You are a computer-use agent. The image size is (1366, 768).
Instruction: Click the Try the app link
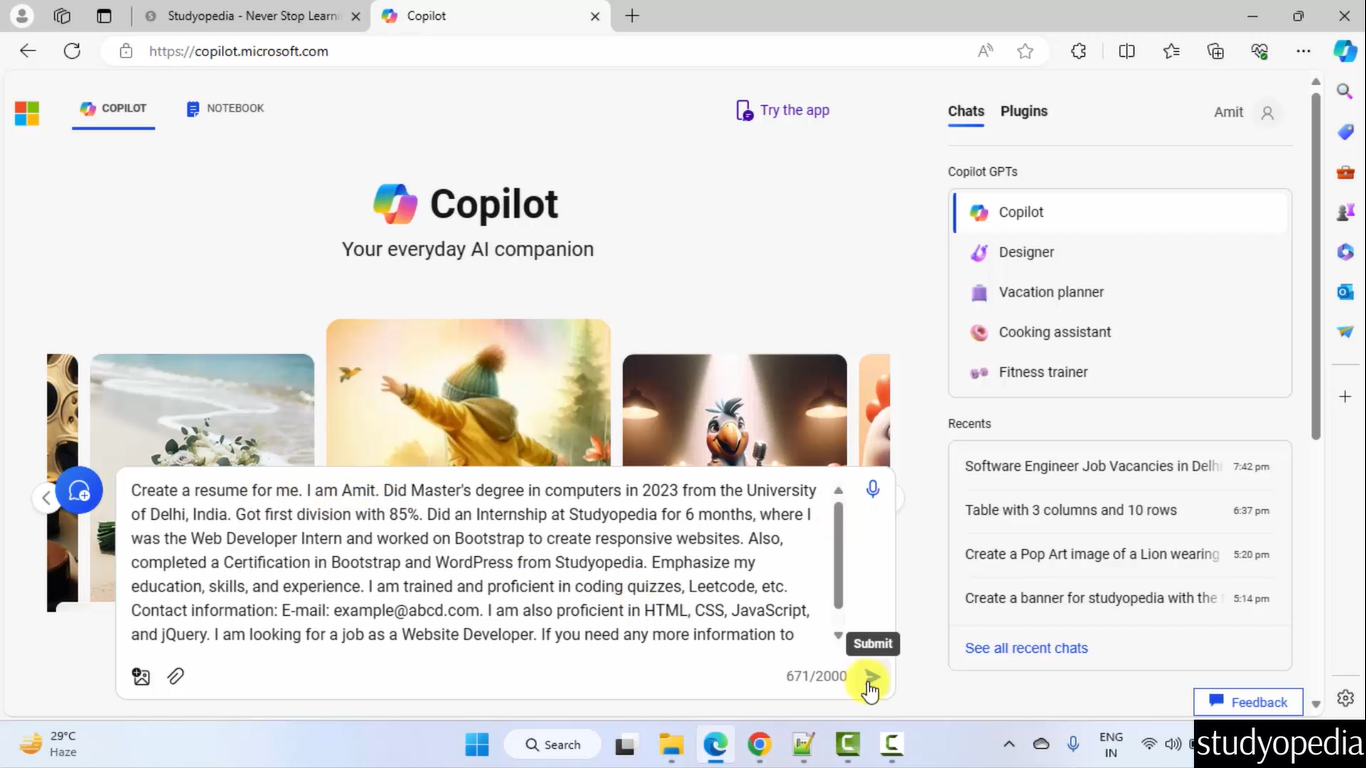pos(783,110)
